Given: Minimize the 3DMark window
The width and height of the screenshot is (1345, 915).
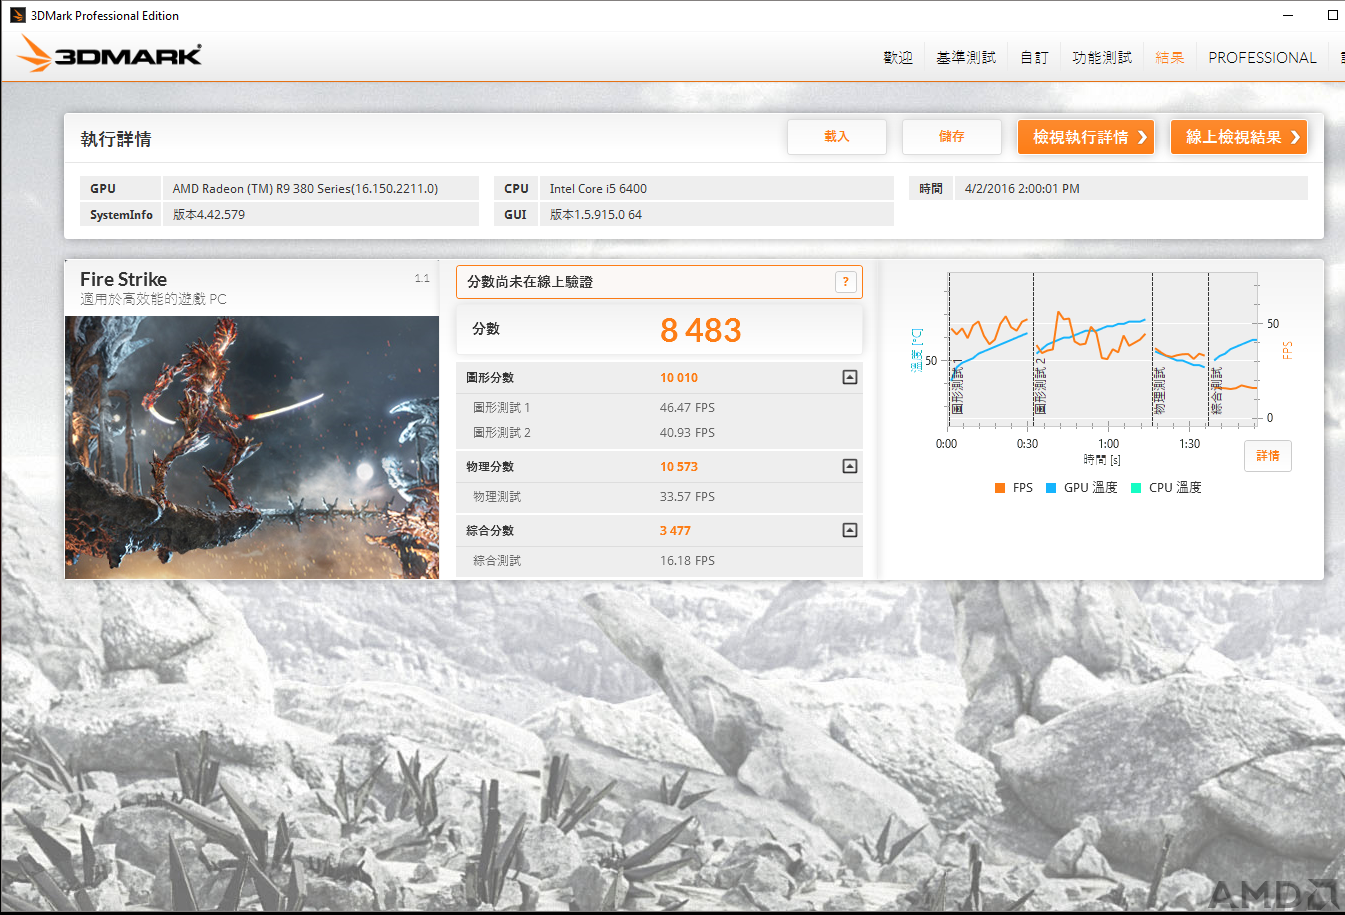Looking at the screenshot, I should 1288,15.
